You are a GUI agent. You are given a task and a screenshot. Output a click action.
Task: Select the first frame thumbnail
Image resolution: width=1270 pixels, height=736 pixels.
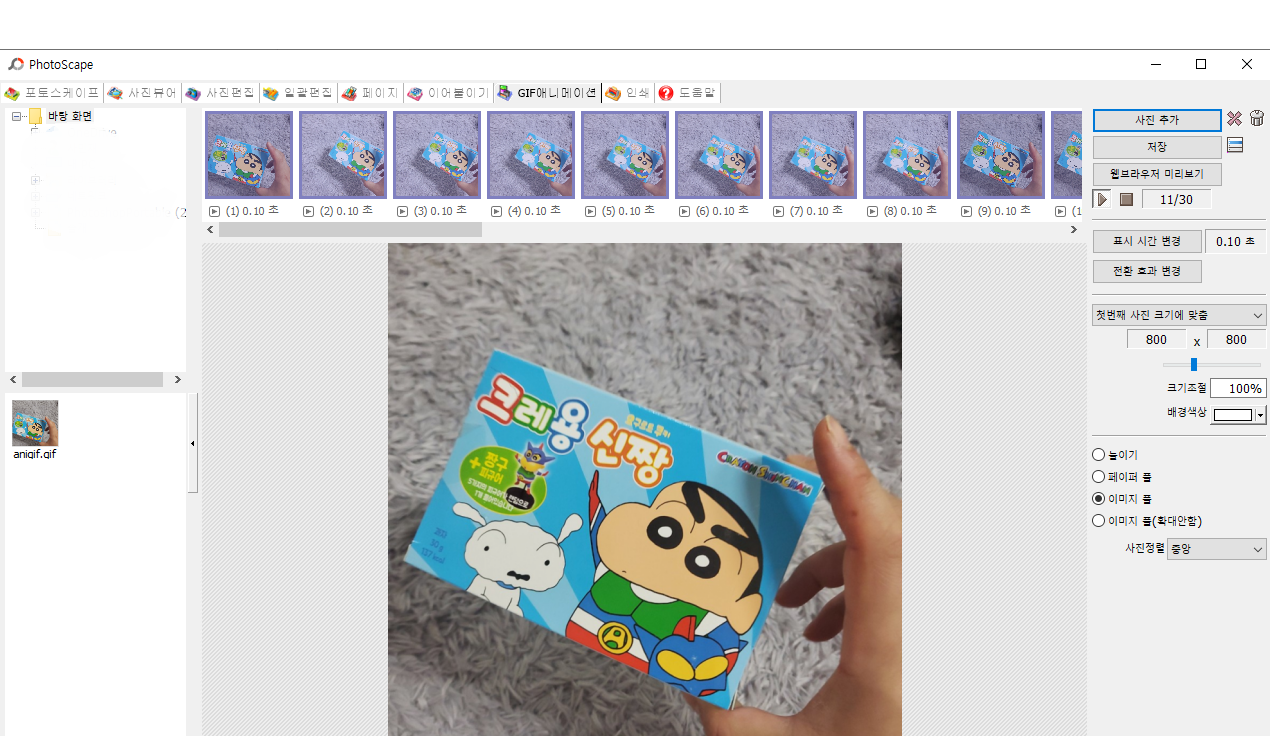tap(249, 155)
